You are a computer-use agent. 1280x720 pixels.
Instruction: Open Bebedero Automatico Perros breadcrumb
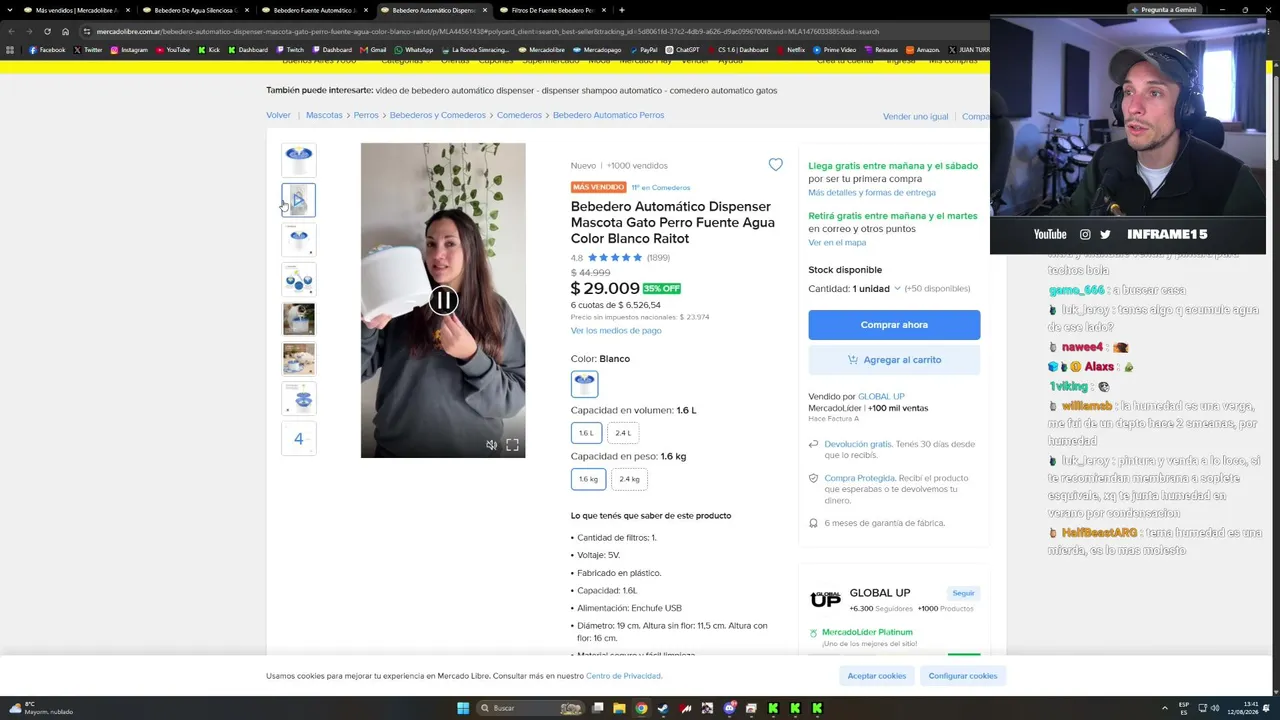pyautogui.click(x=608, y=115)
